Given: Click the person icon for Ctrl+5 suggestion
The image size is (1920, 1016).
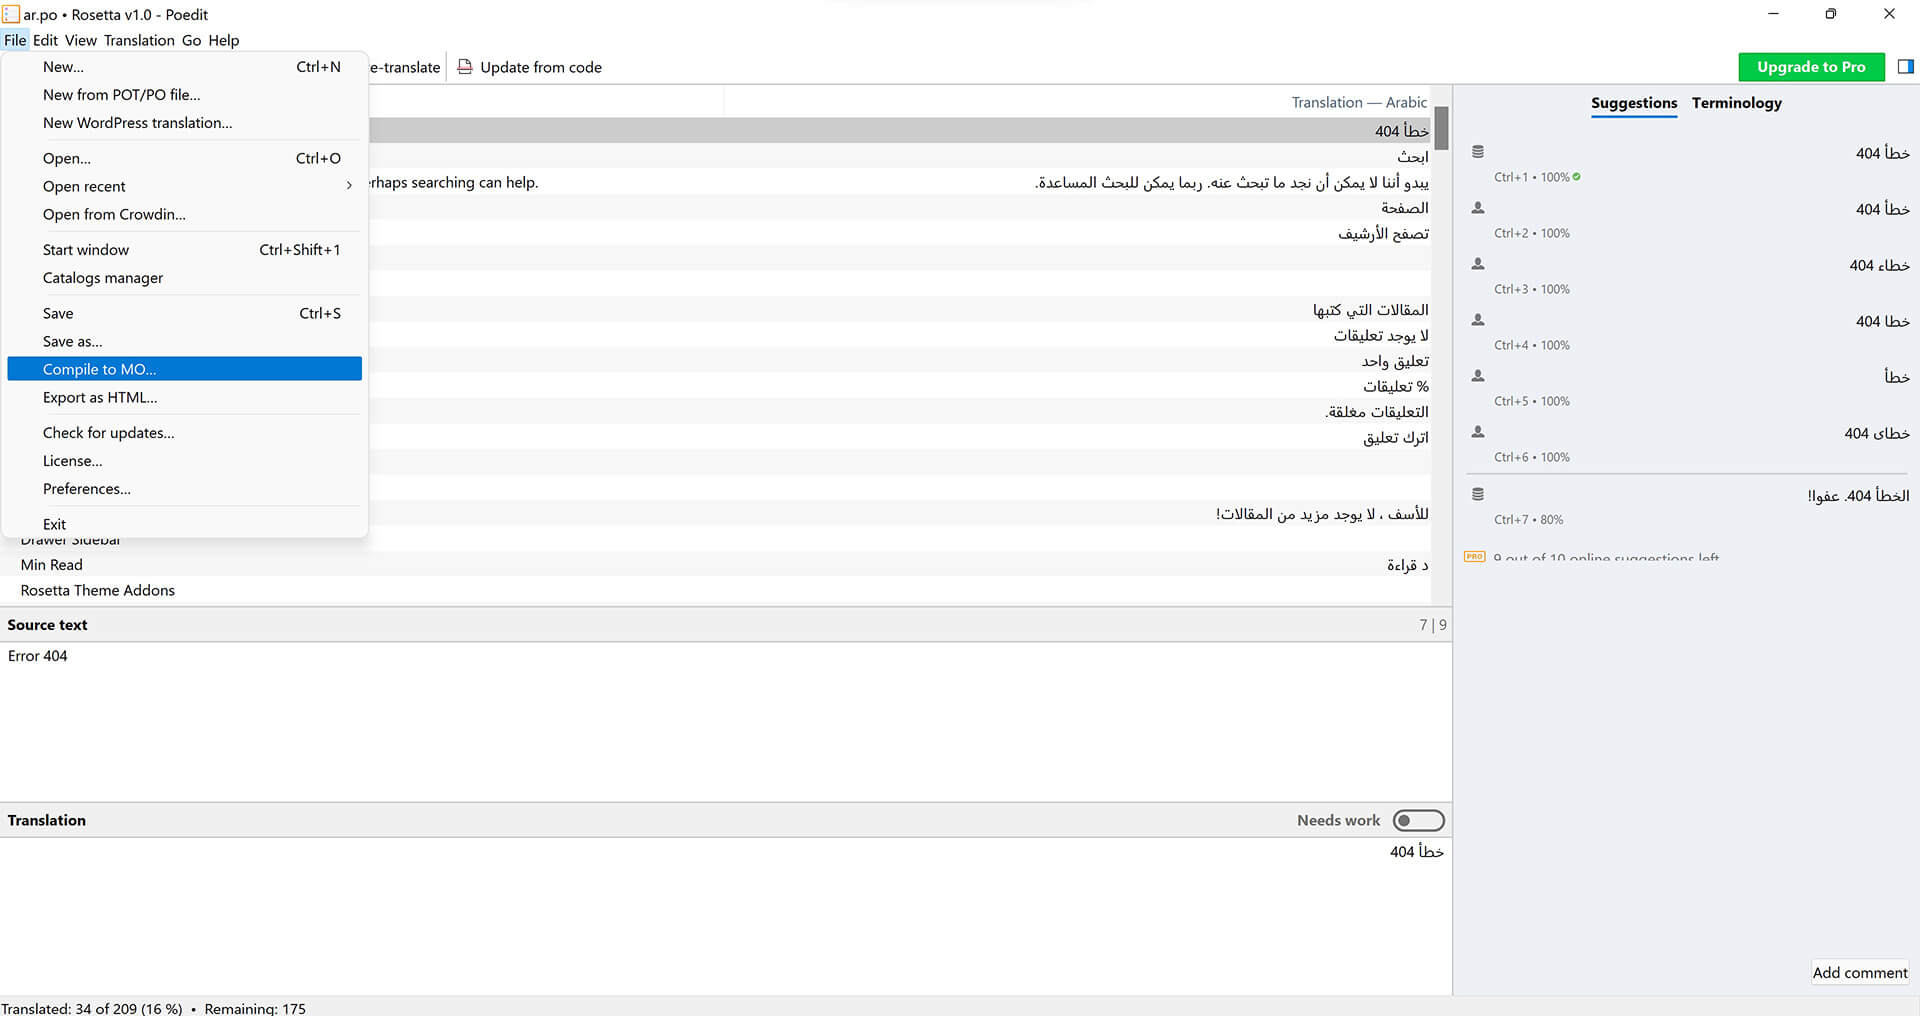Looking at the screenshot, I should (x=1478, y=376).
